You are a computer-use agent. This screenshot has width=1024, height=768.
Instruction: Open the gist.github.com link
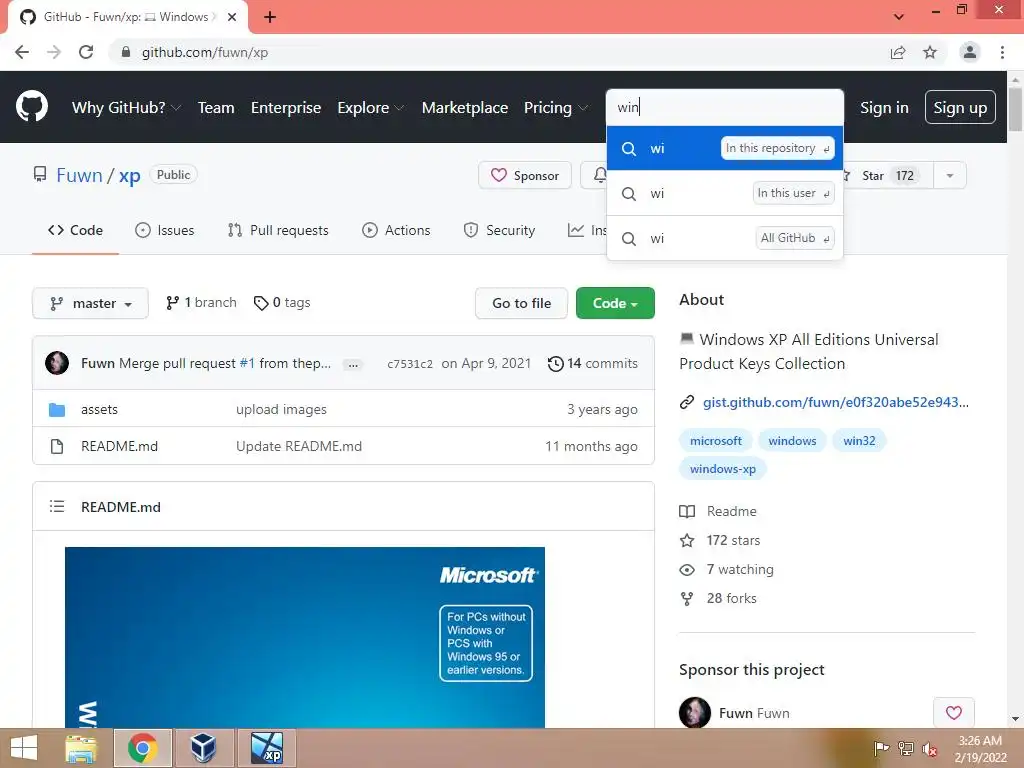coord(836,402)
